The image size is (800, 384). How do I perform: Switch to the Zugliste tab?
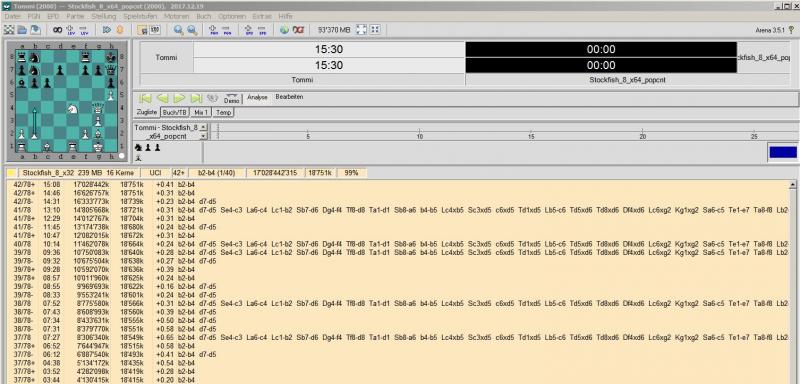pyautogui.click(x=147, y=112)
